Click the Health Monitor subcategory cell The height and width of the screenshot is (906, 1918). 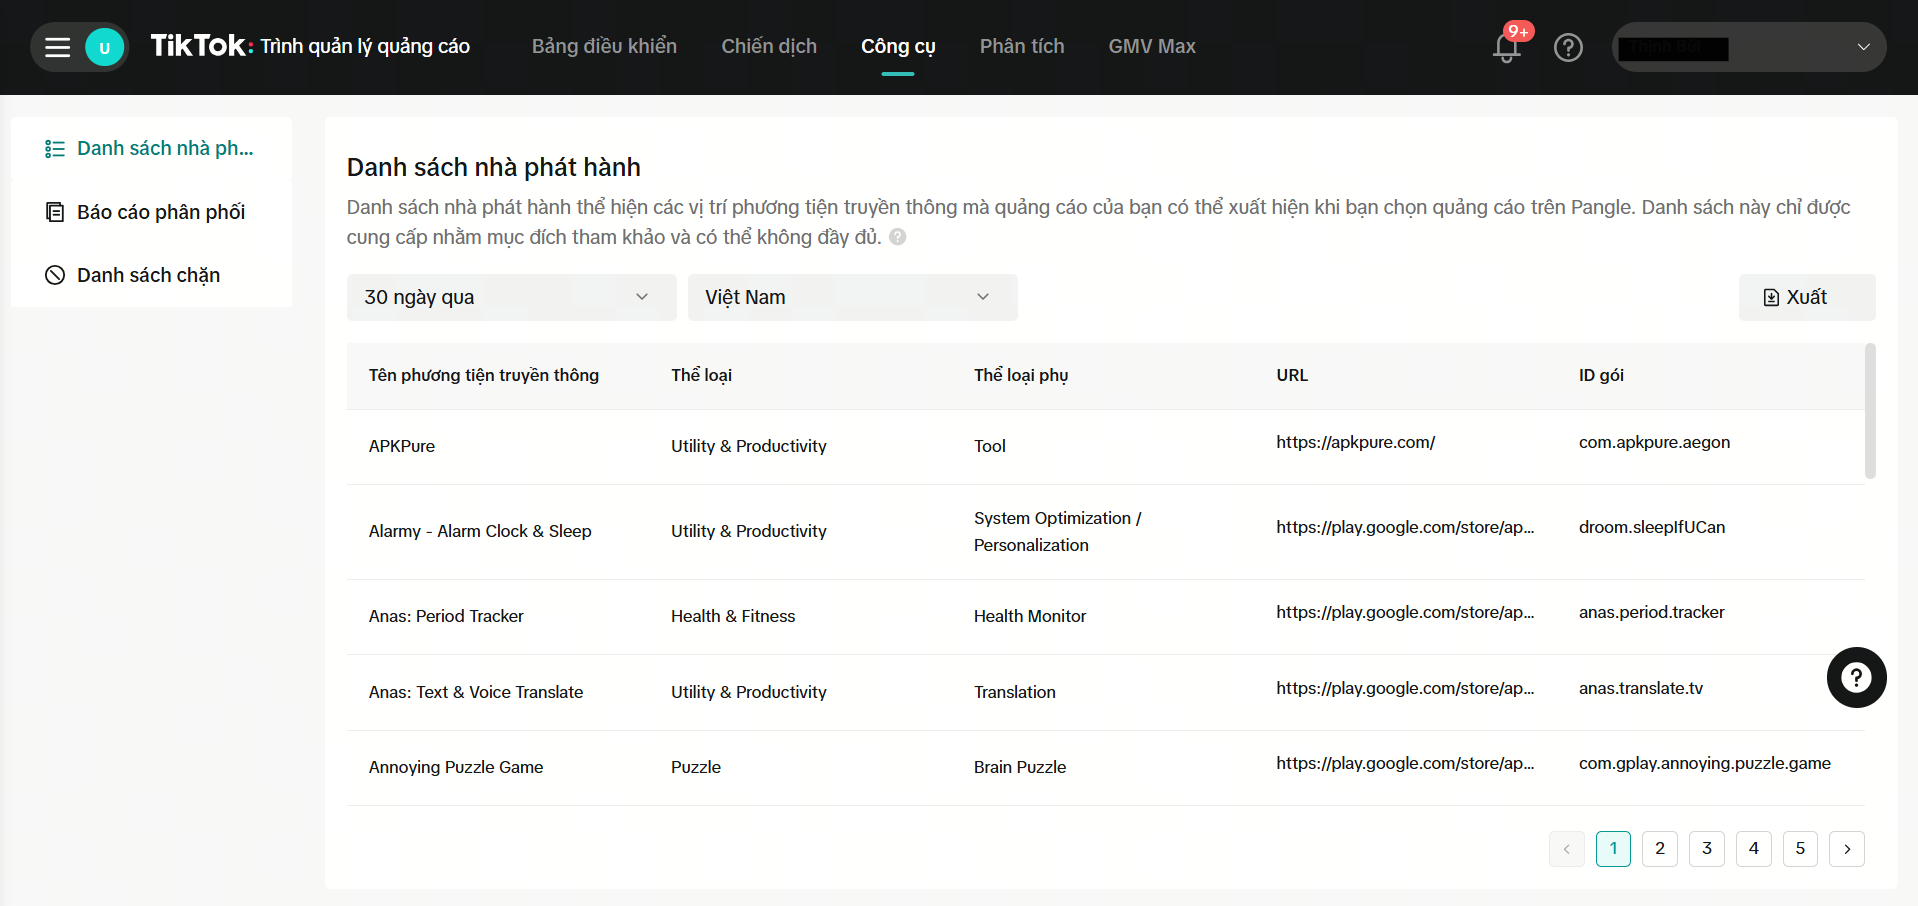point(1030,616)
